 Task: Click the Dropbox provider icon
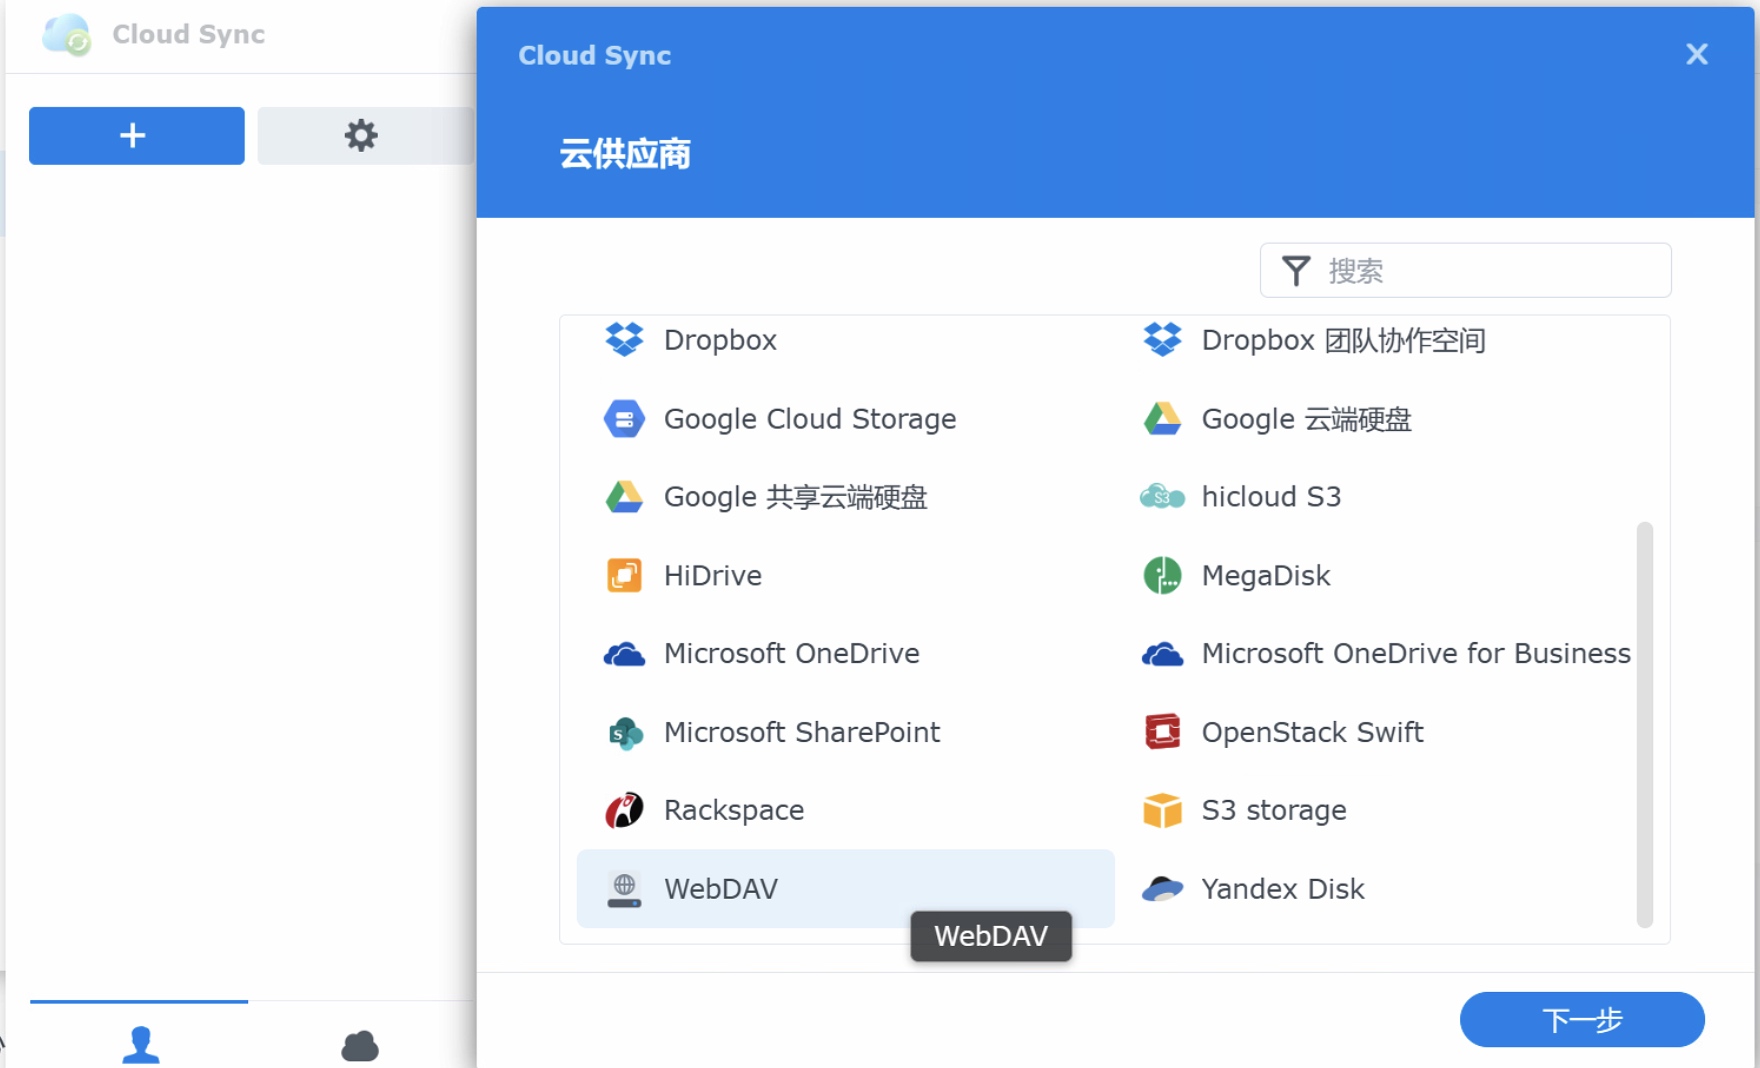(624, 340)
